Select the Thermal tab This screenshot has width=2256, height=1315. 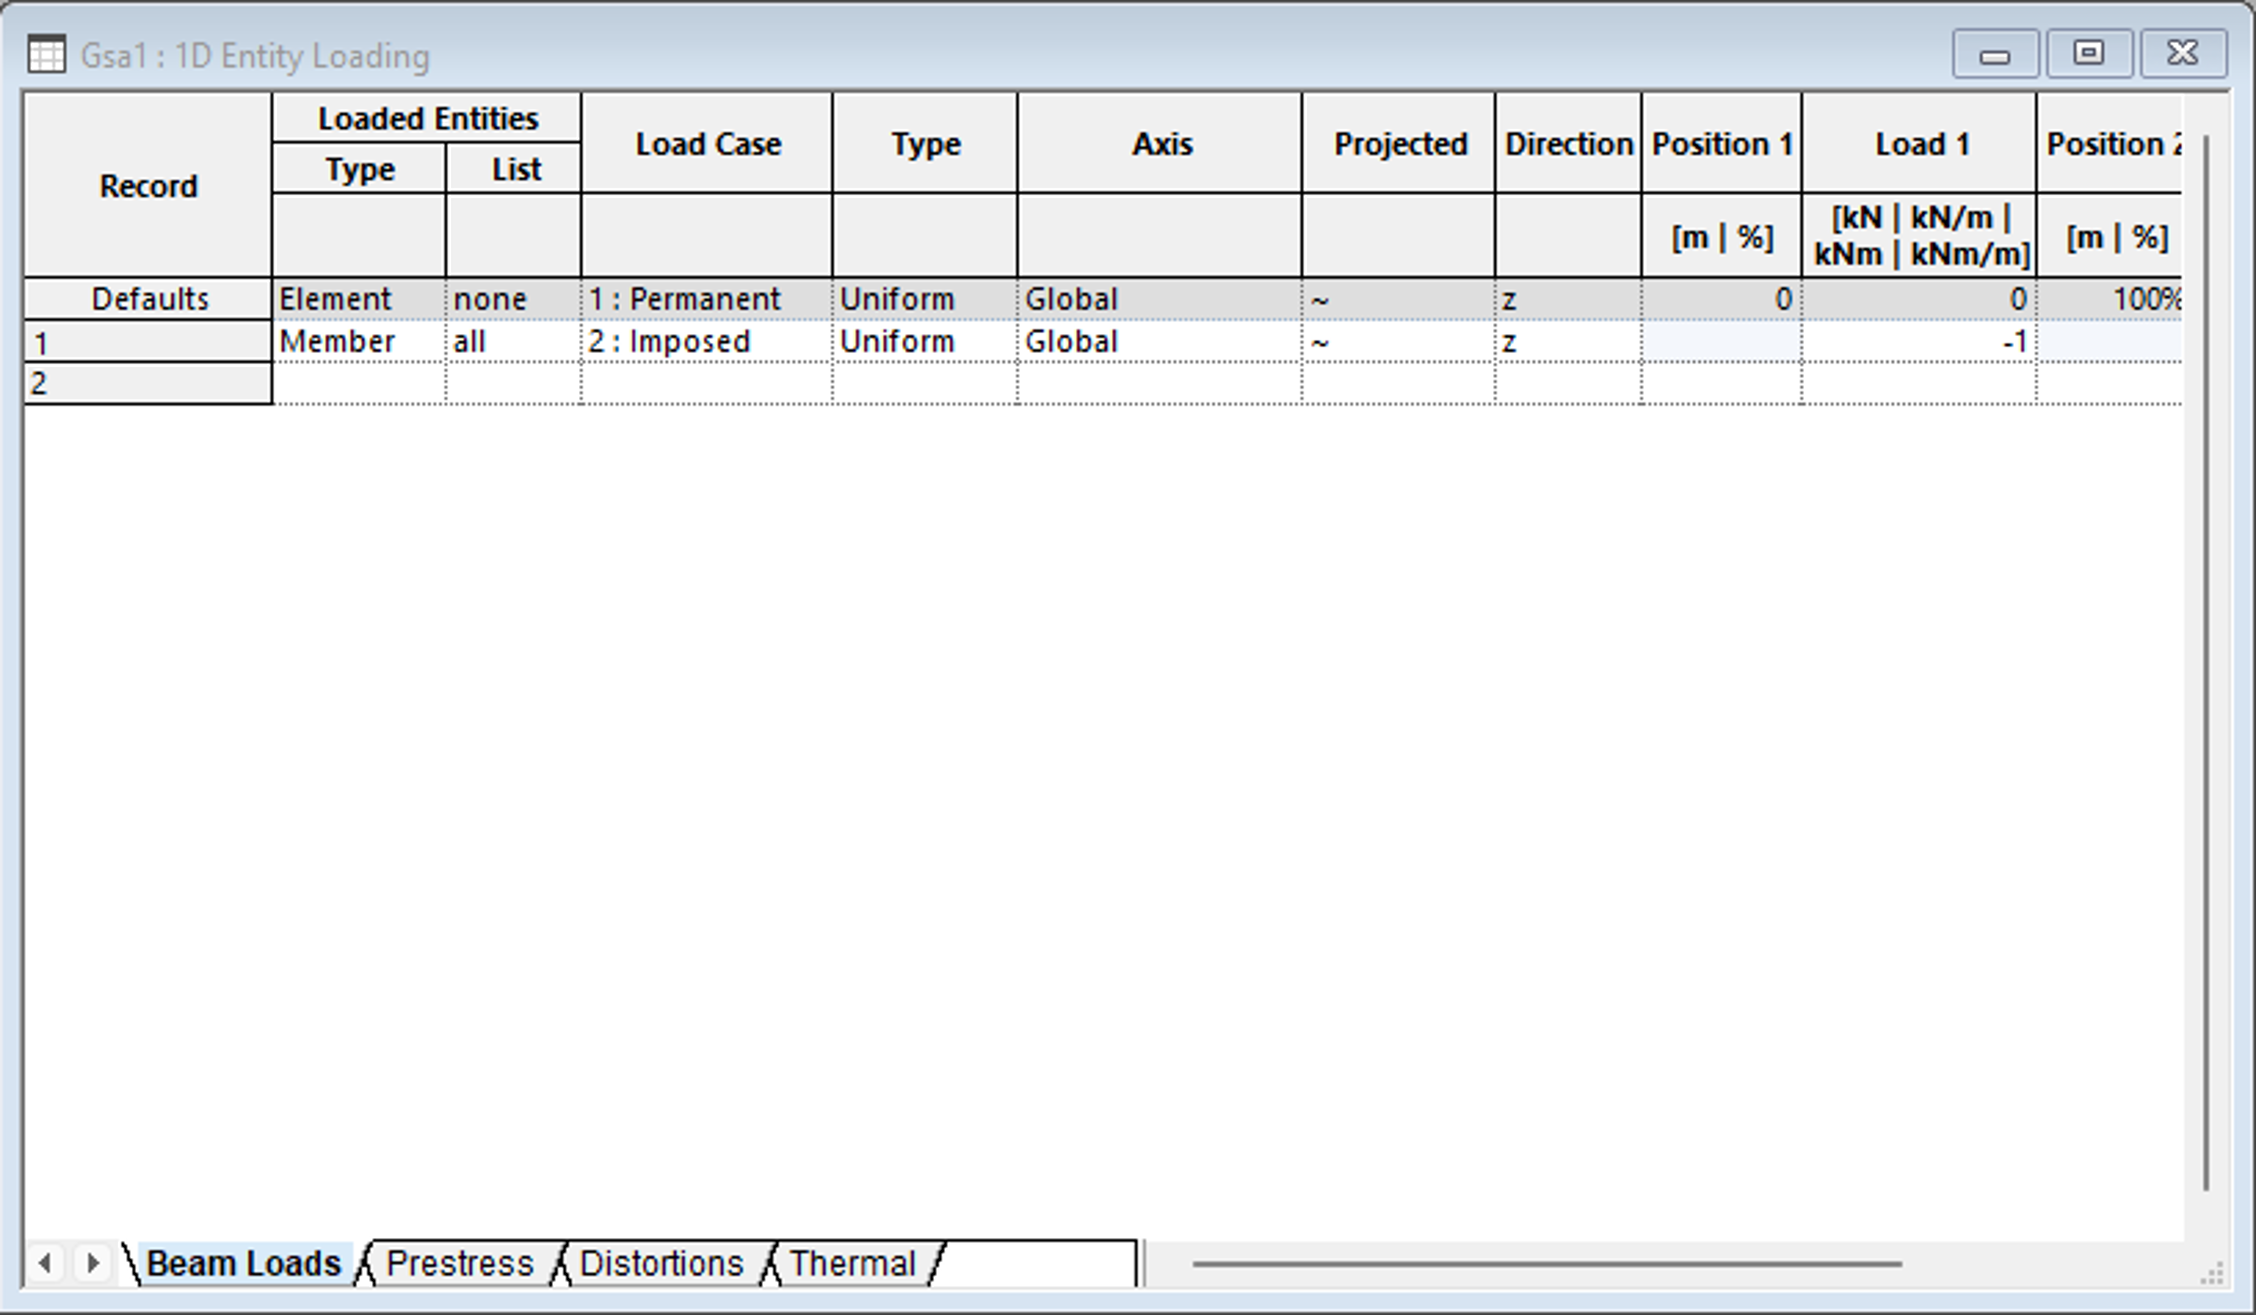pyautogui.click(x=852, y=1264)
